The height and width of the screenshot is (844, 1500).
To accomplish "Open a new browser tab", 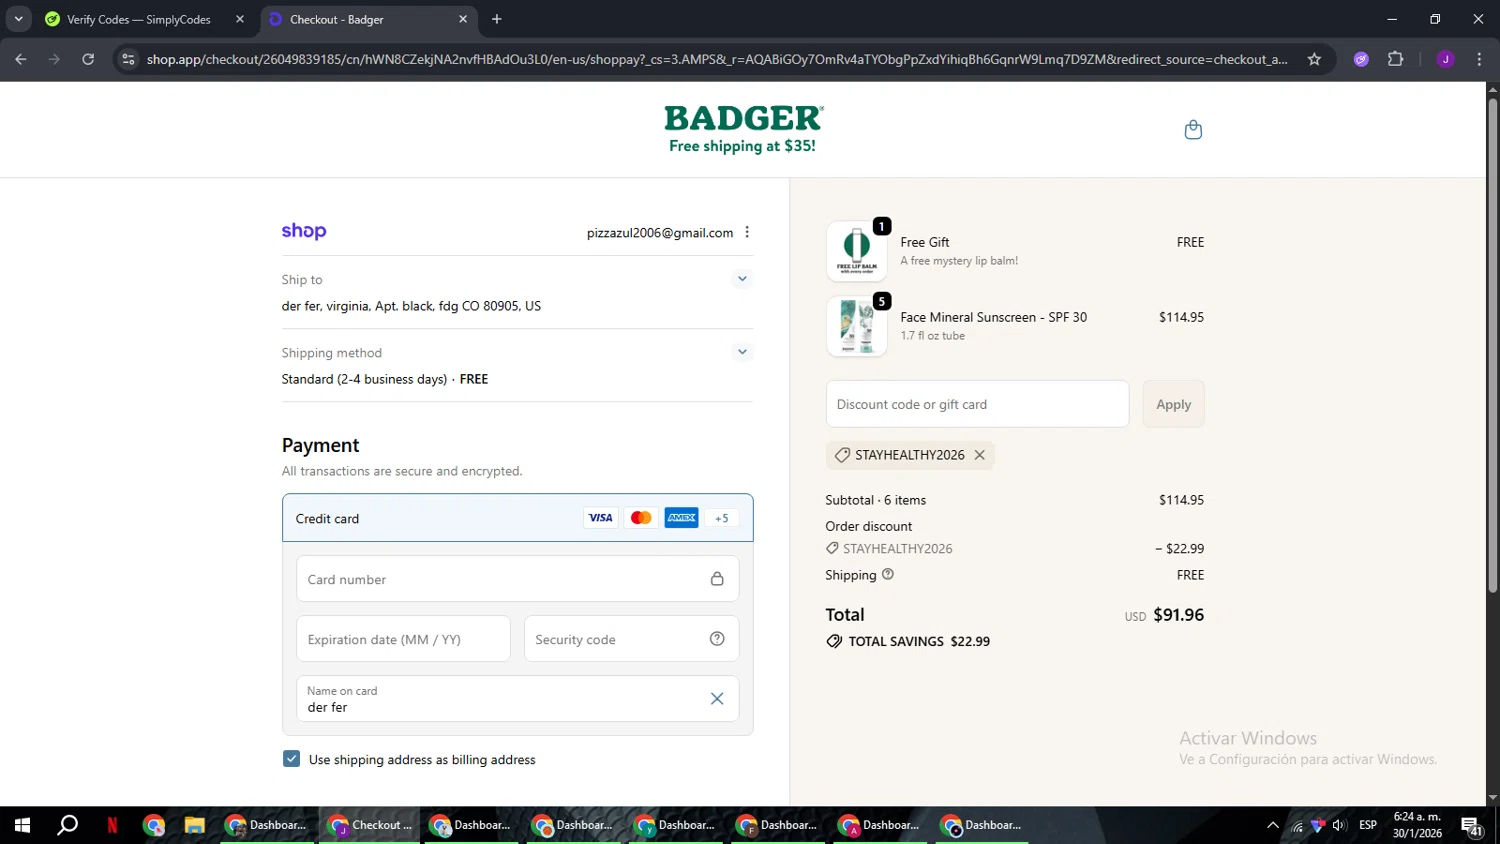I will [x=497, y=19].
